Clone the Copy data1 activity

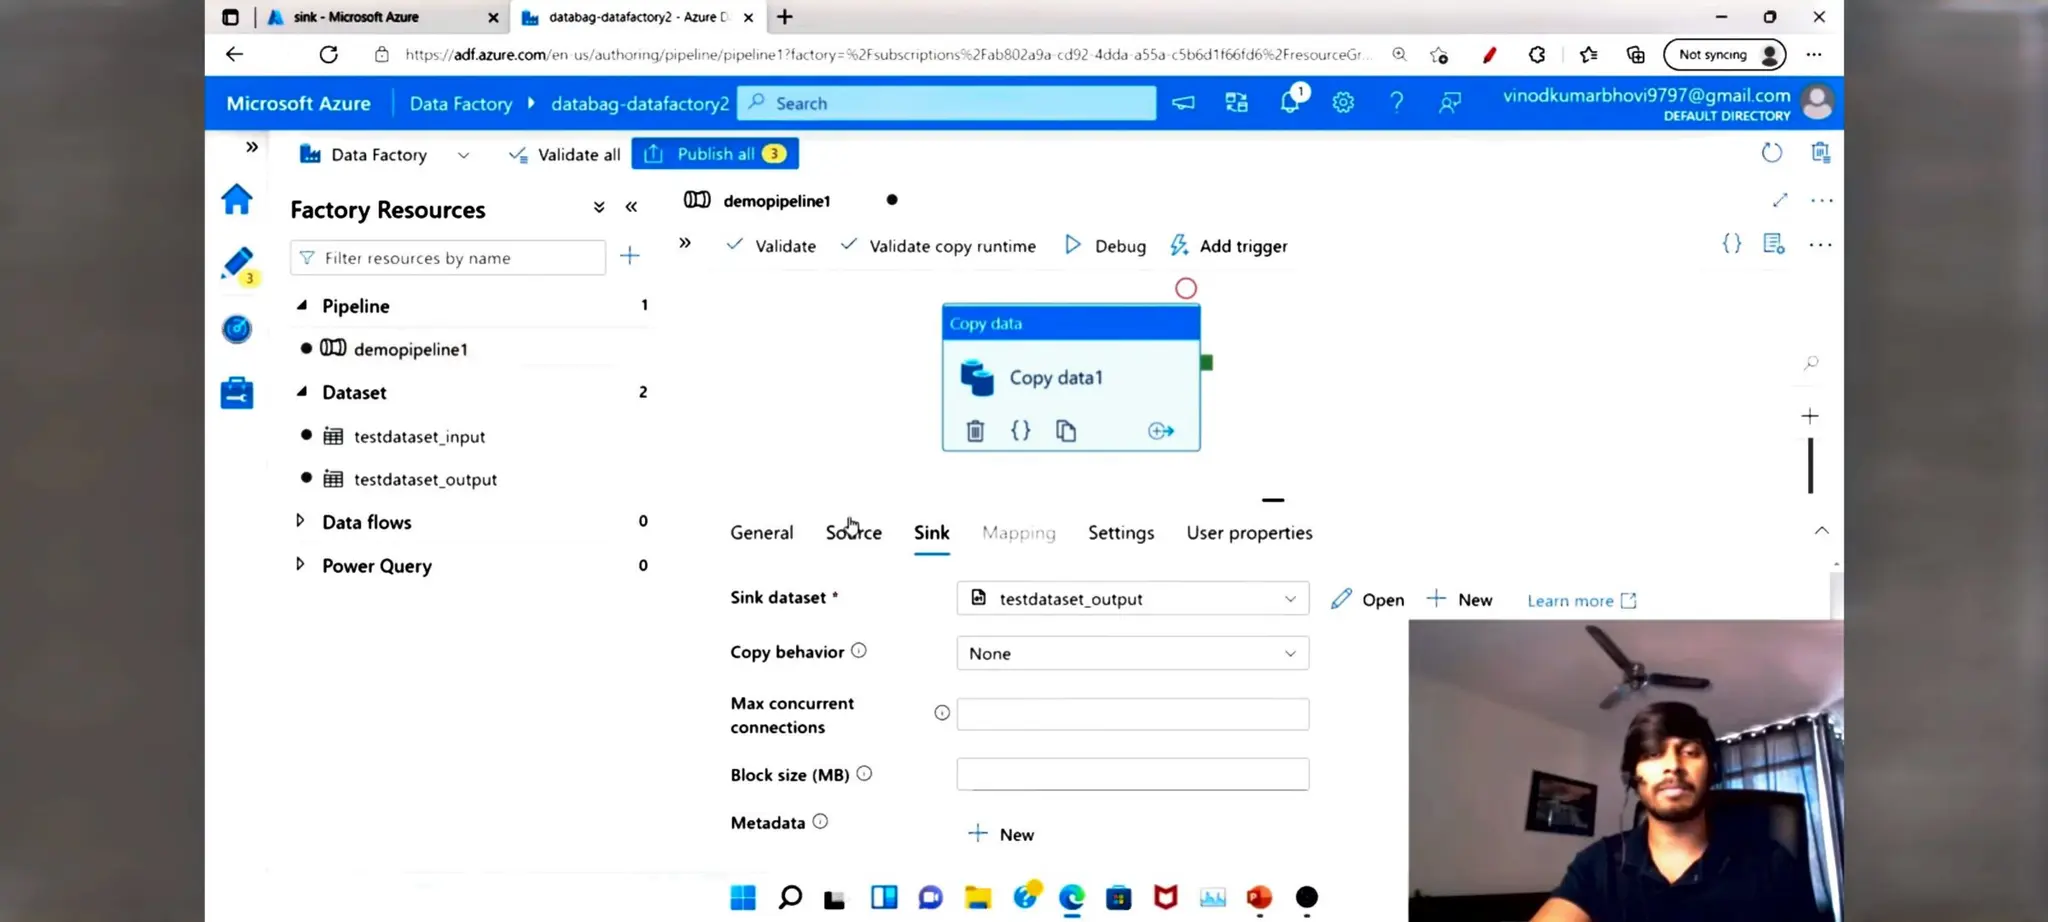pos(1066,431)
